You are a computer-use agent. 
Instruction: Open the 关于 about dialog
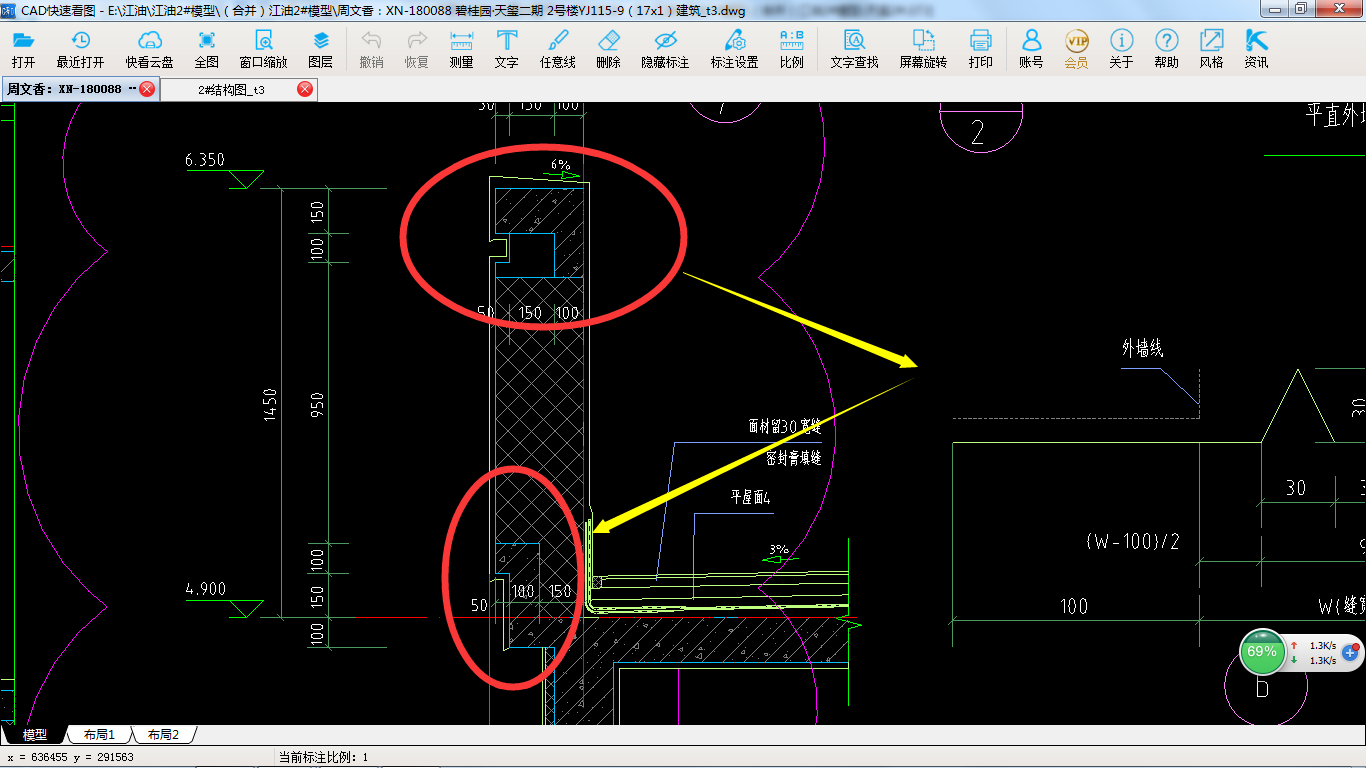click(1121, 49)
